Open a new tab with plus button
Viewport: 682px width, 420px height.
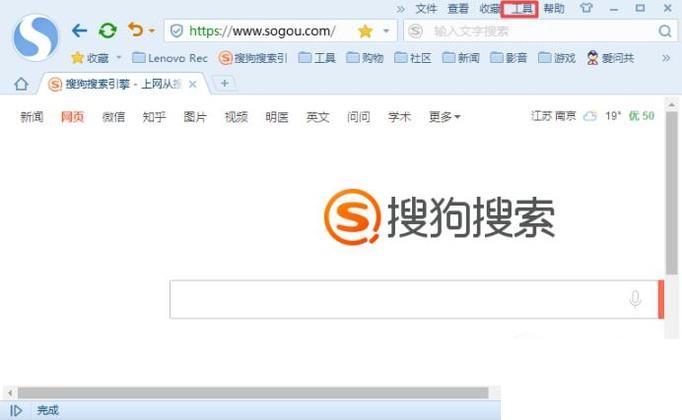pos(224,83)
